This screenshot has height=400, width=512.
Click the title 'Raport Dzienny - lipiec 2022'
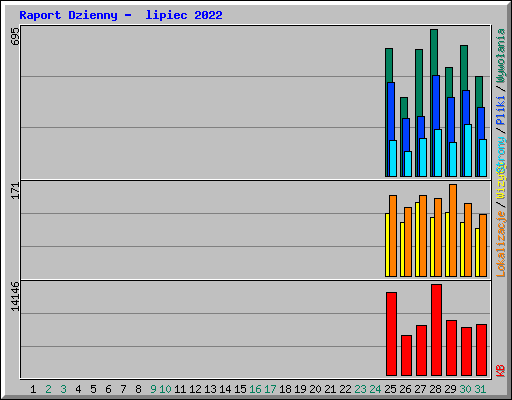click(x=121, y=15)
